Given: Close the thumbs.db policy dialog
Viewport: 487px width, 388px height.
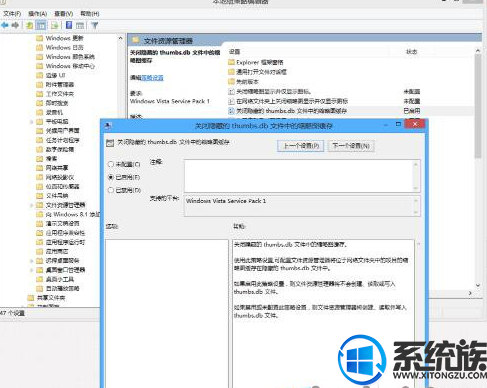Looking at the screenshot, I should click(x=415, y=124).
